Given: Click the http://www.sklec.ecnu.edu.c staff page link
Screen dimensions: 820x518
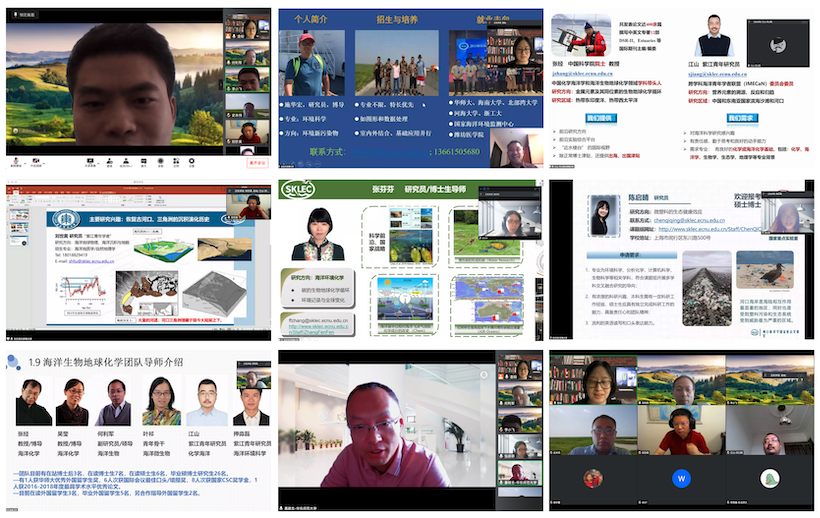Looking at the screenshot, I should [318, 329].
